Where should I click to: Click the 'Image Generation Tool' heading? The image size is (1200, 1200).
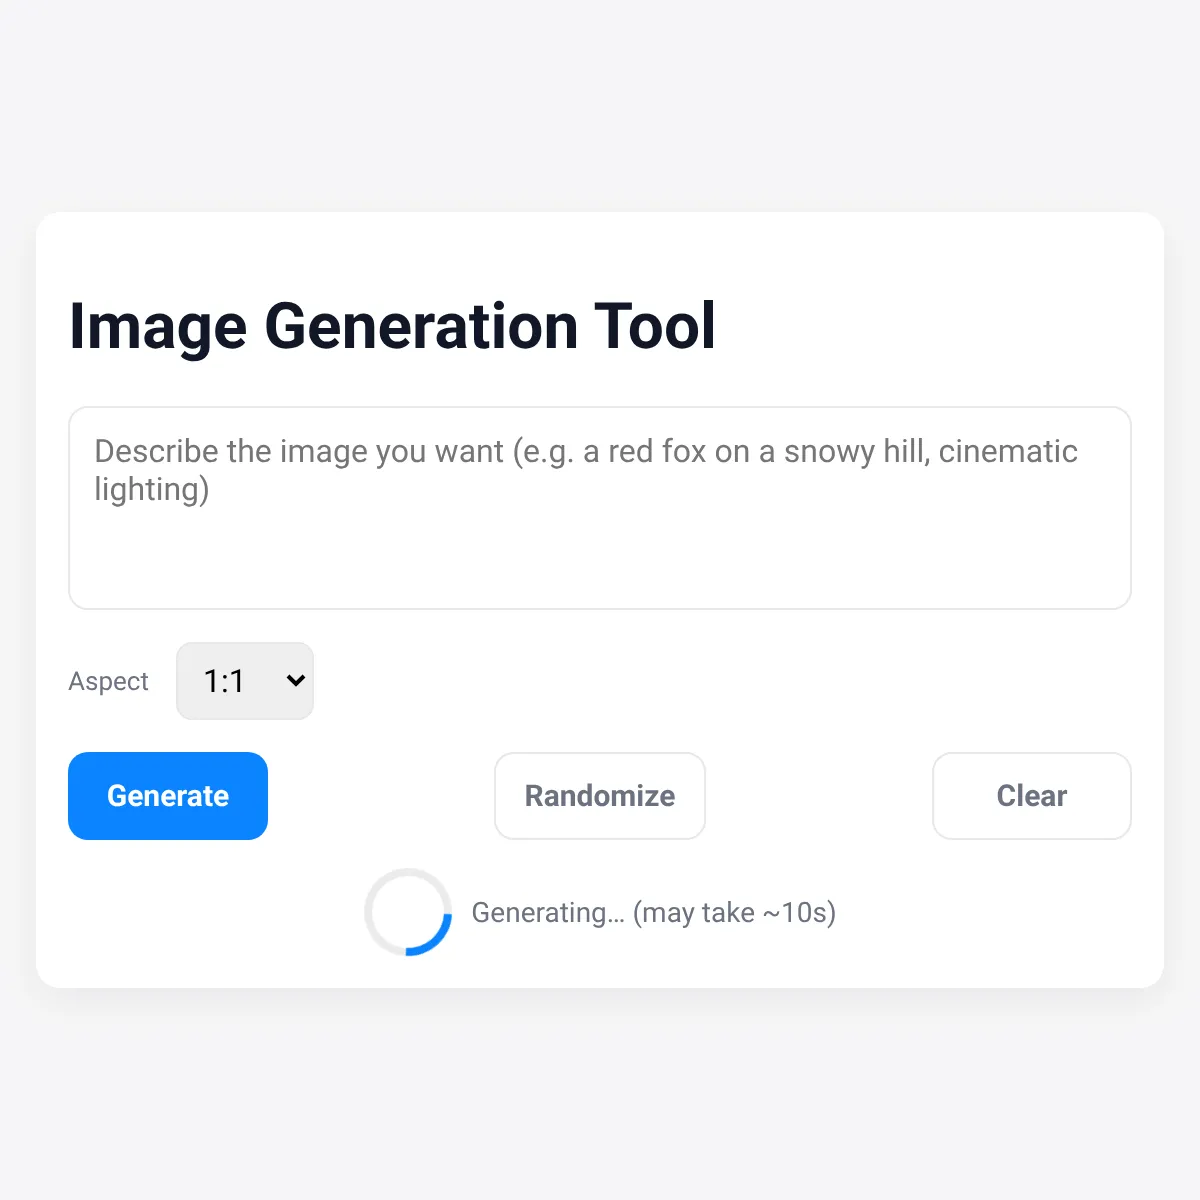click(392, 326)
